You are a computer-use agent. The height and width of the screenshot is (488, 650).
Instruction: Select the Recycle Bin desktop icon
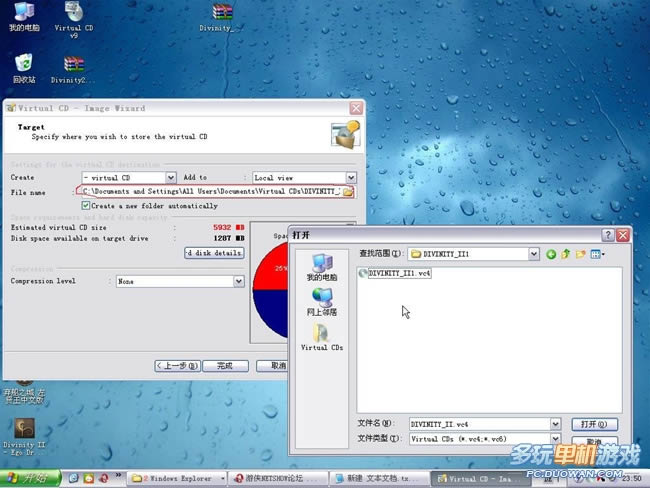[x=24, y=68]
